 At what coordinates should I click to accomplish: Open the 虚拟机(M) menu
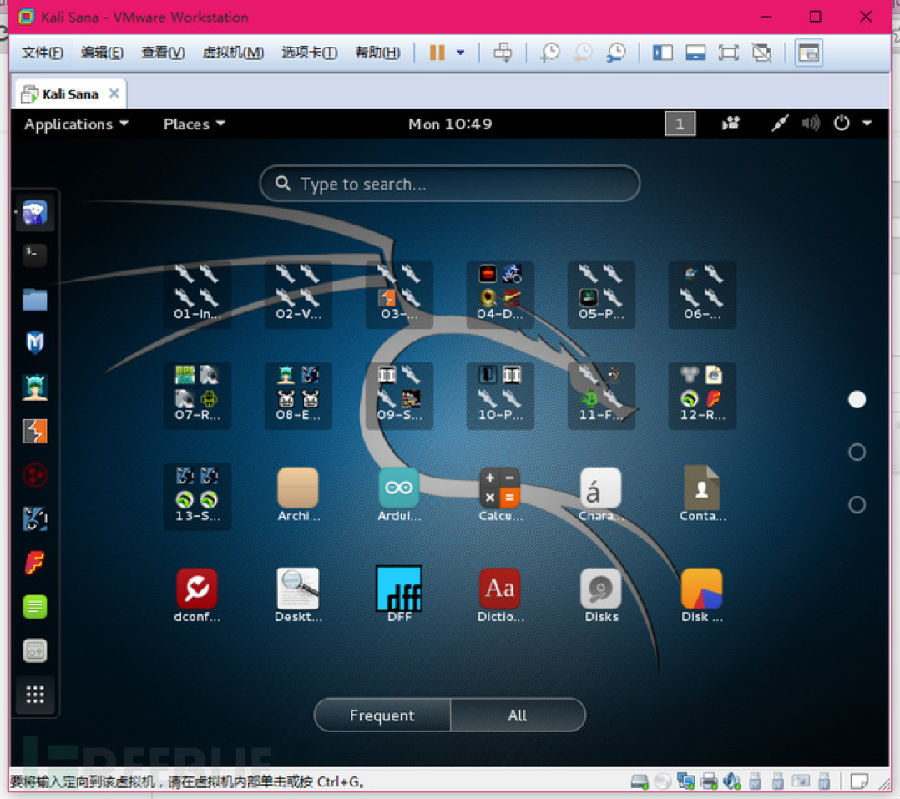point(233,53)
